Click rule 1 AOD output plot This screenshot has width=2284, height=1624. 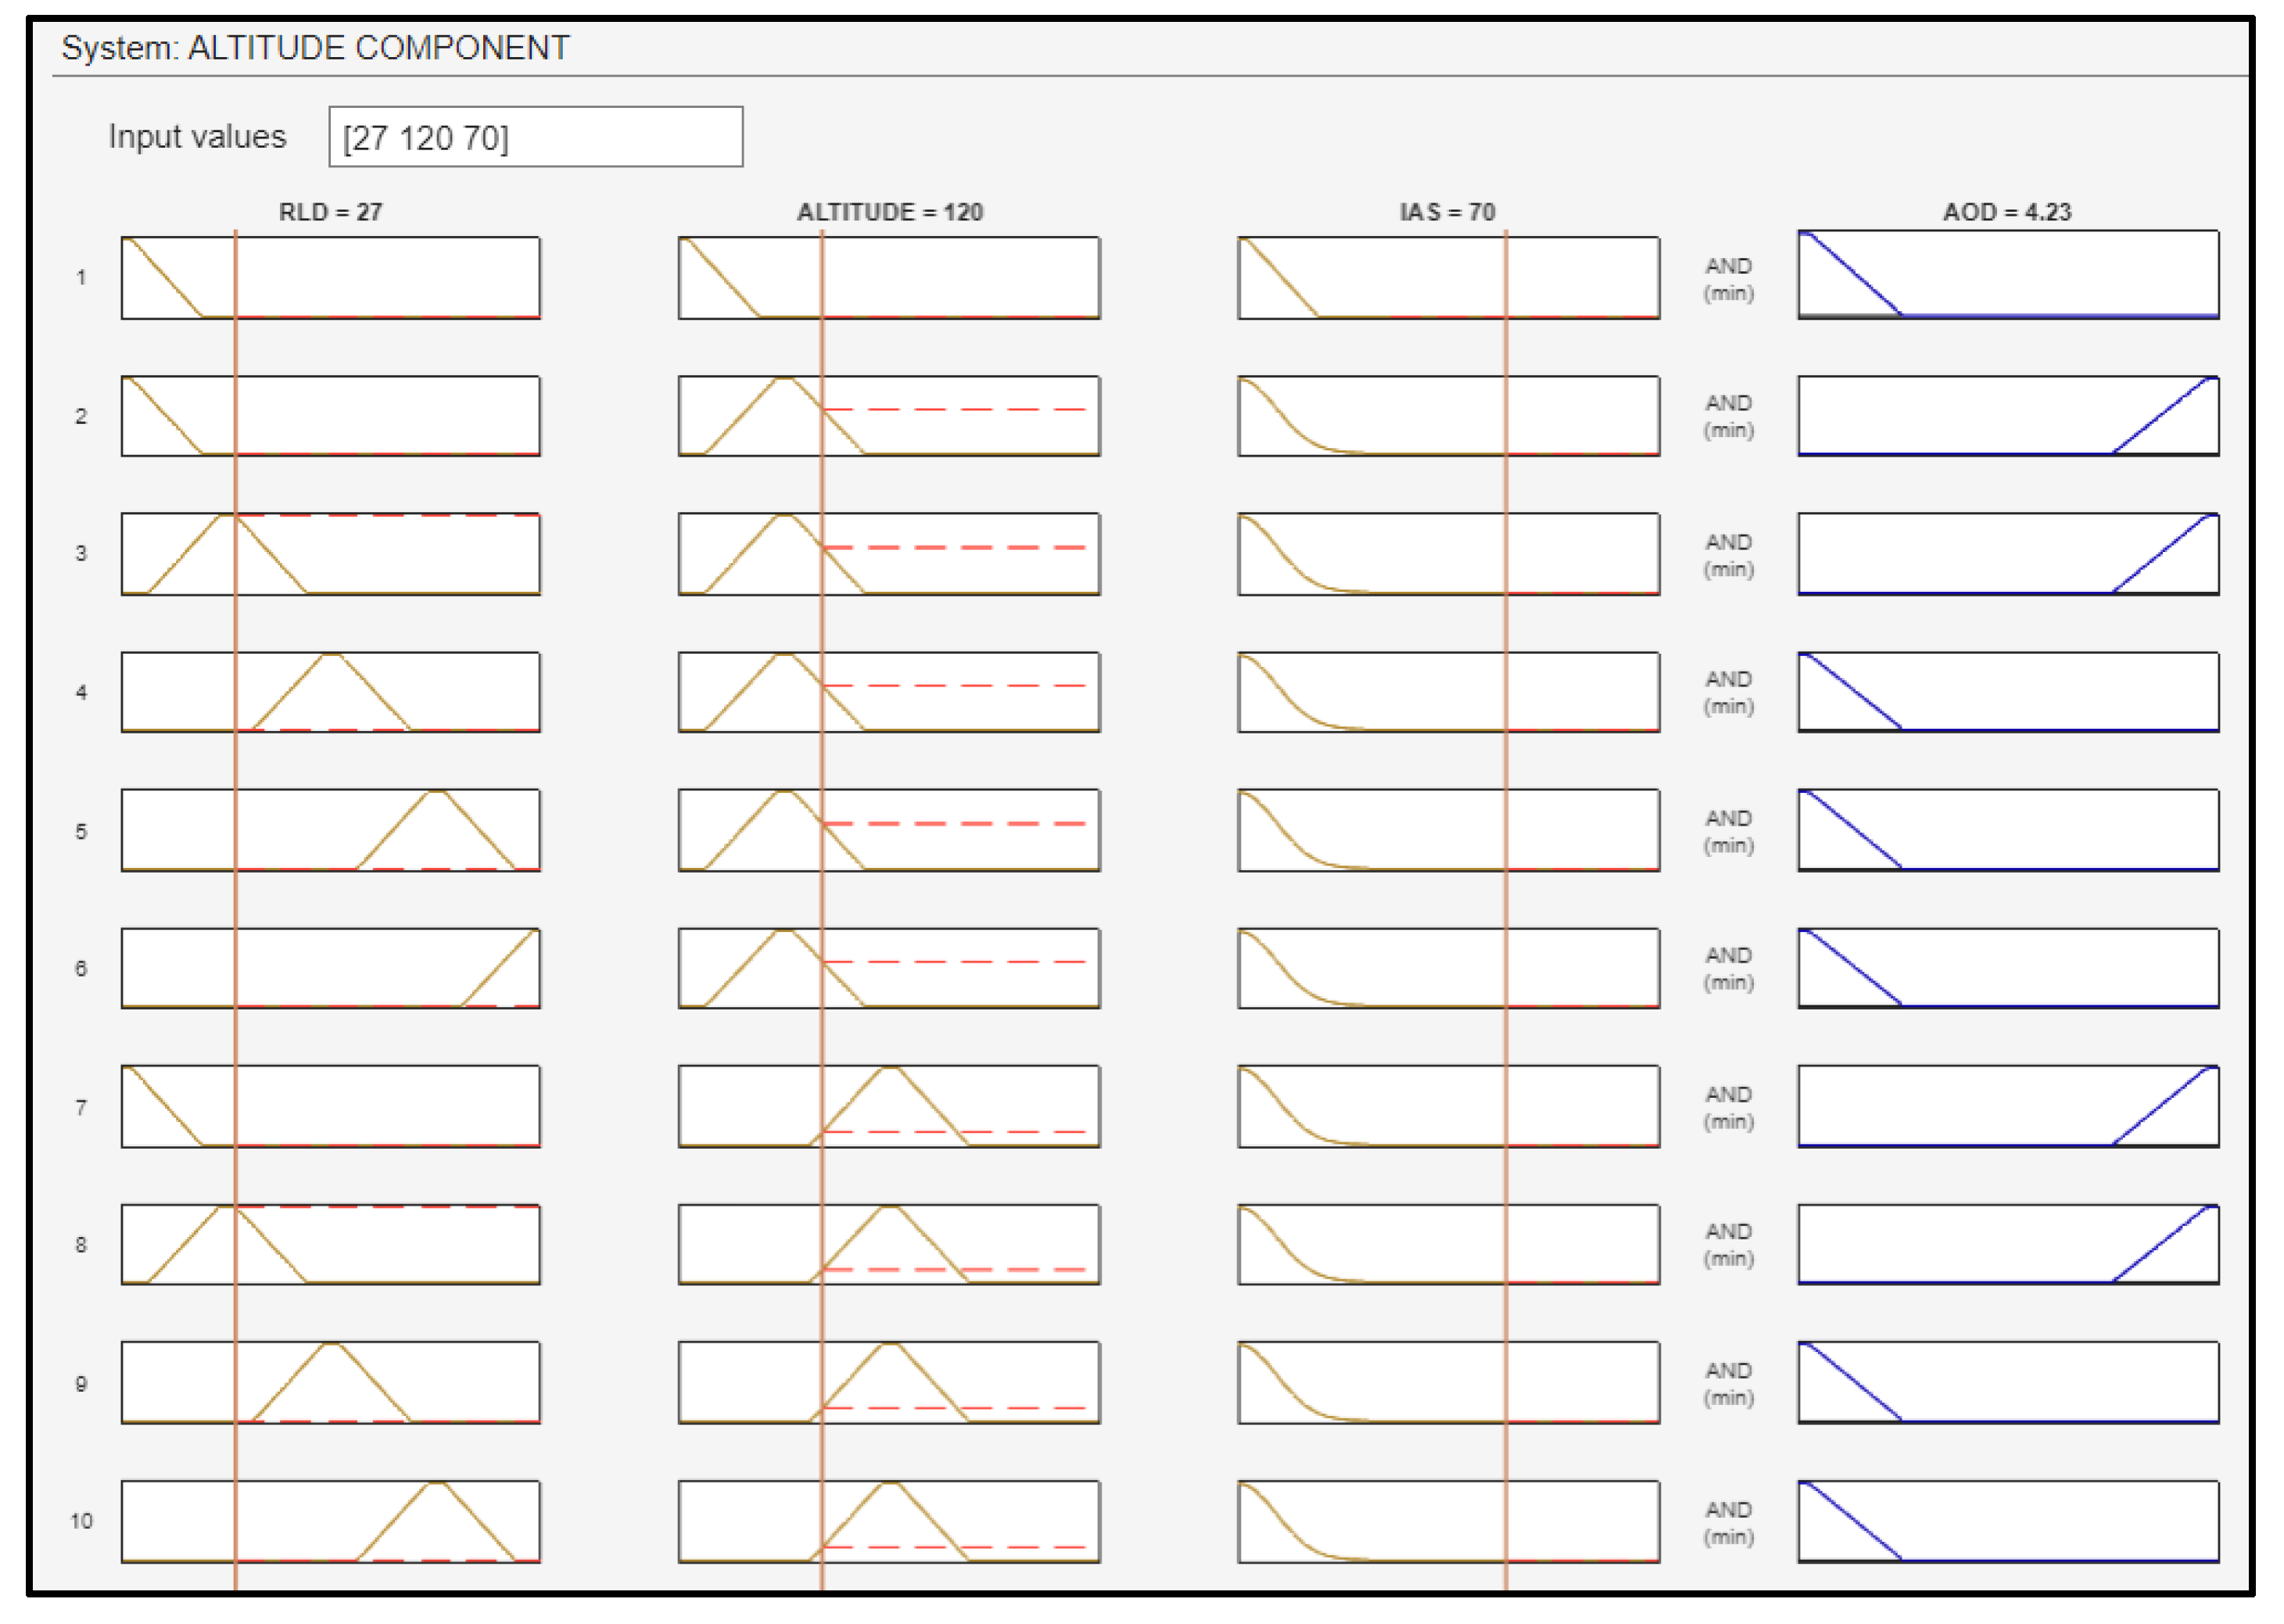[2007, 275]
